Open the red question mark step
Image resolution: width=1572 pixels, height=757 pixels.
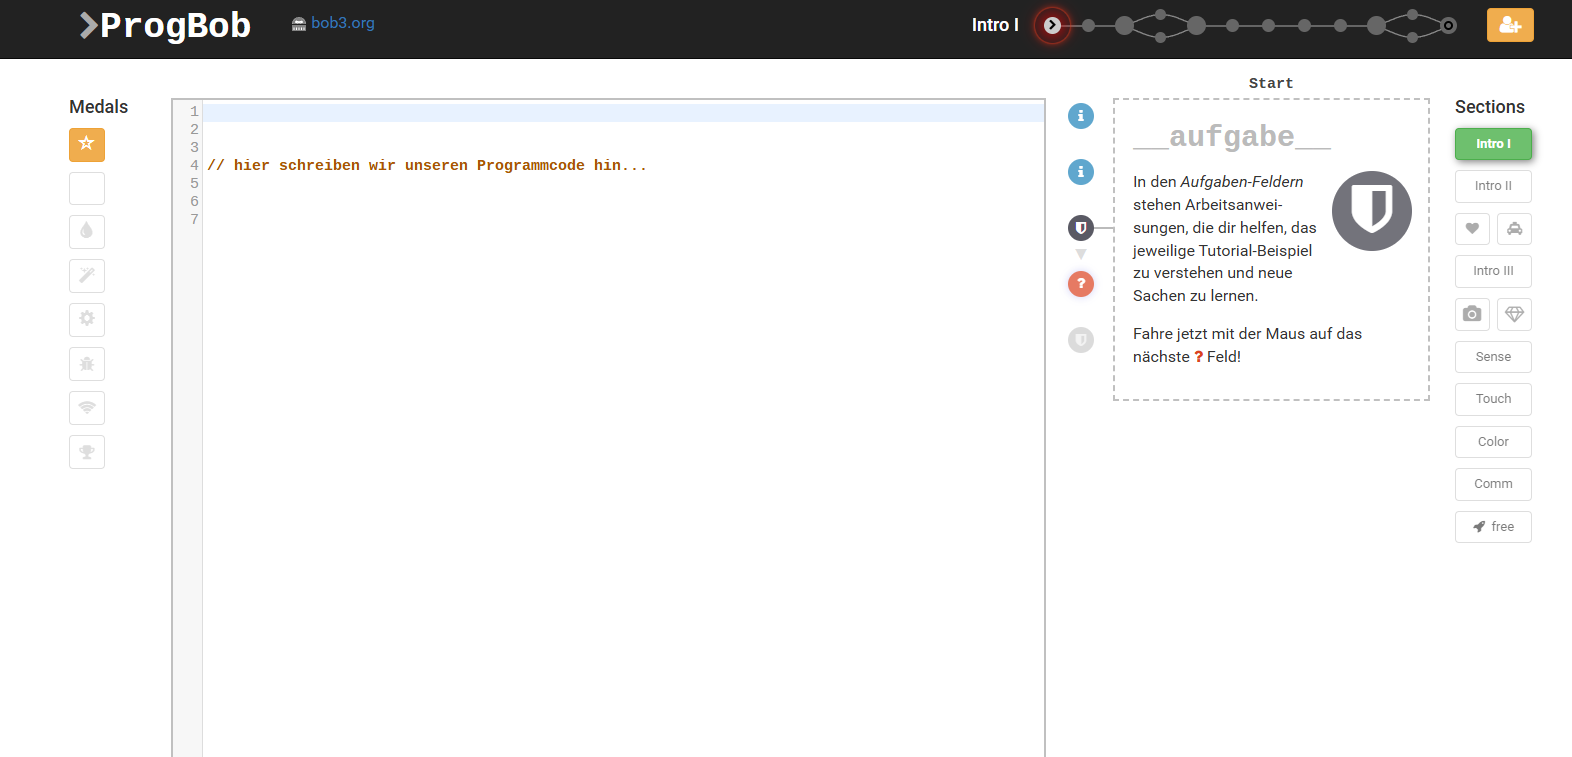1080,284
